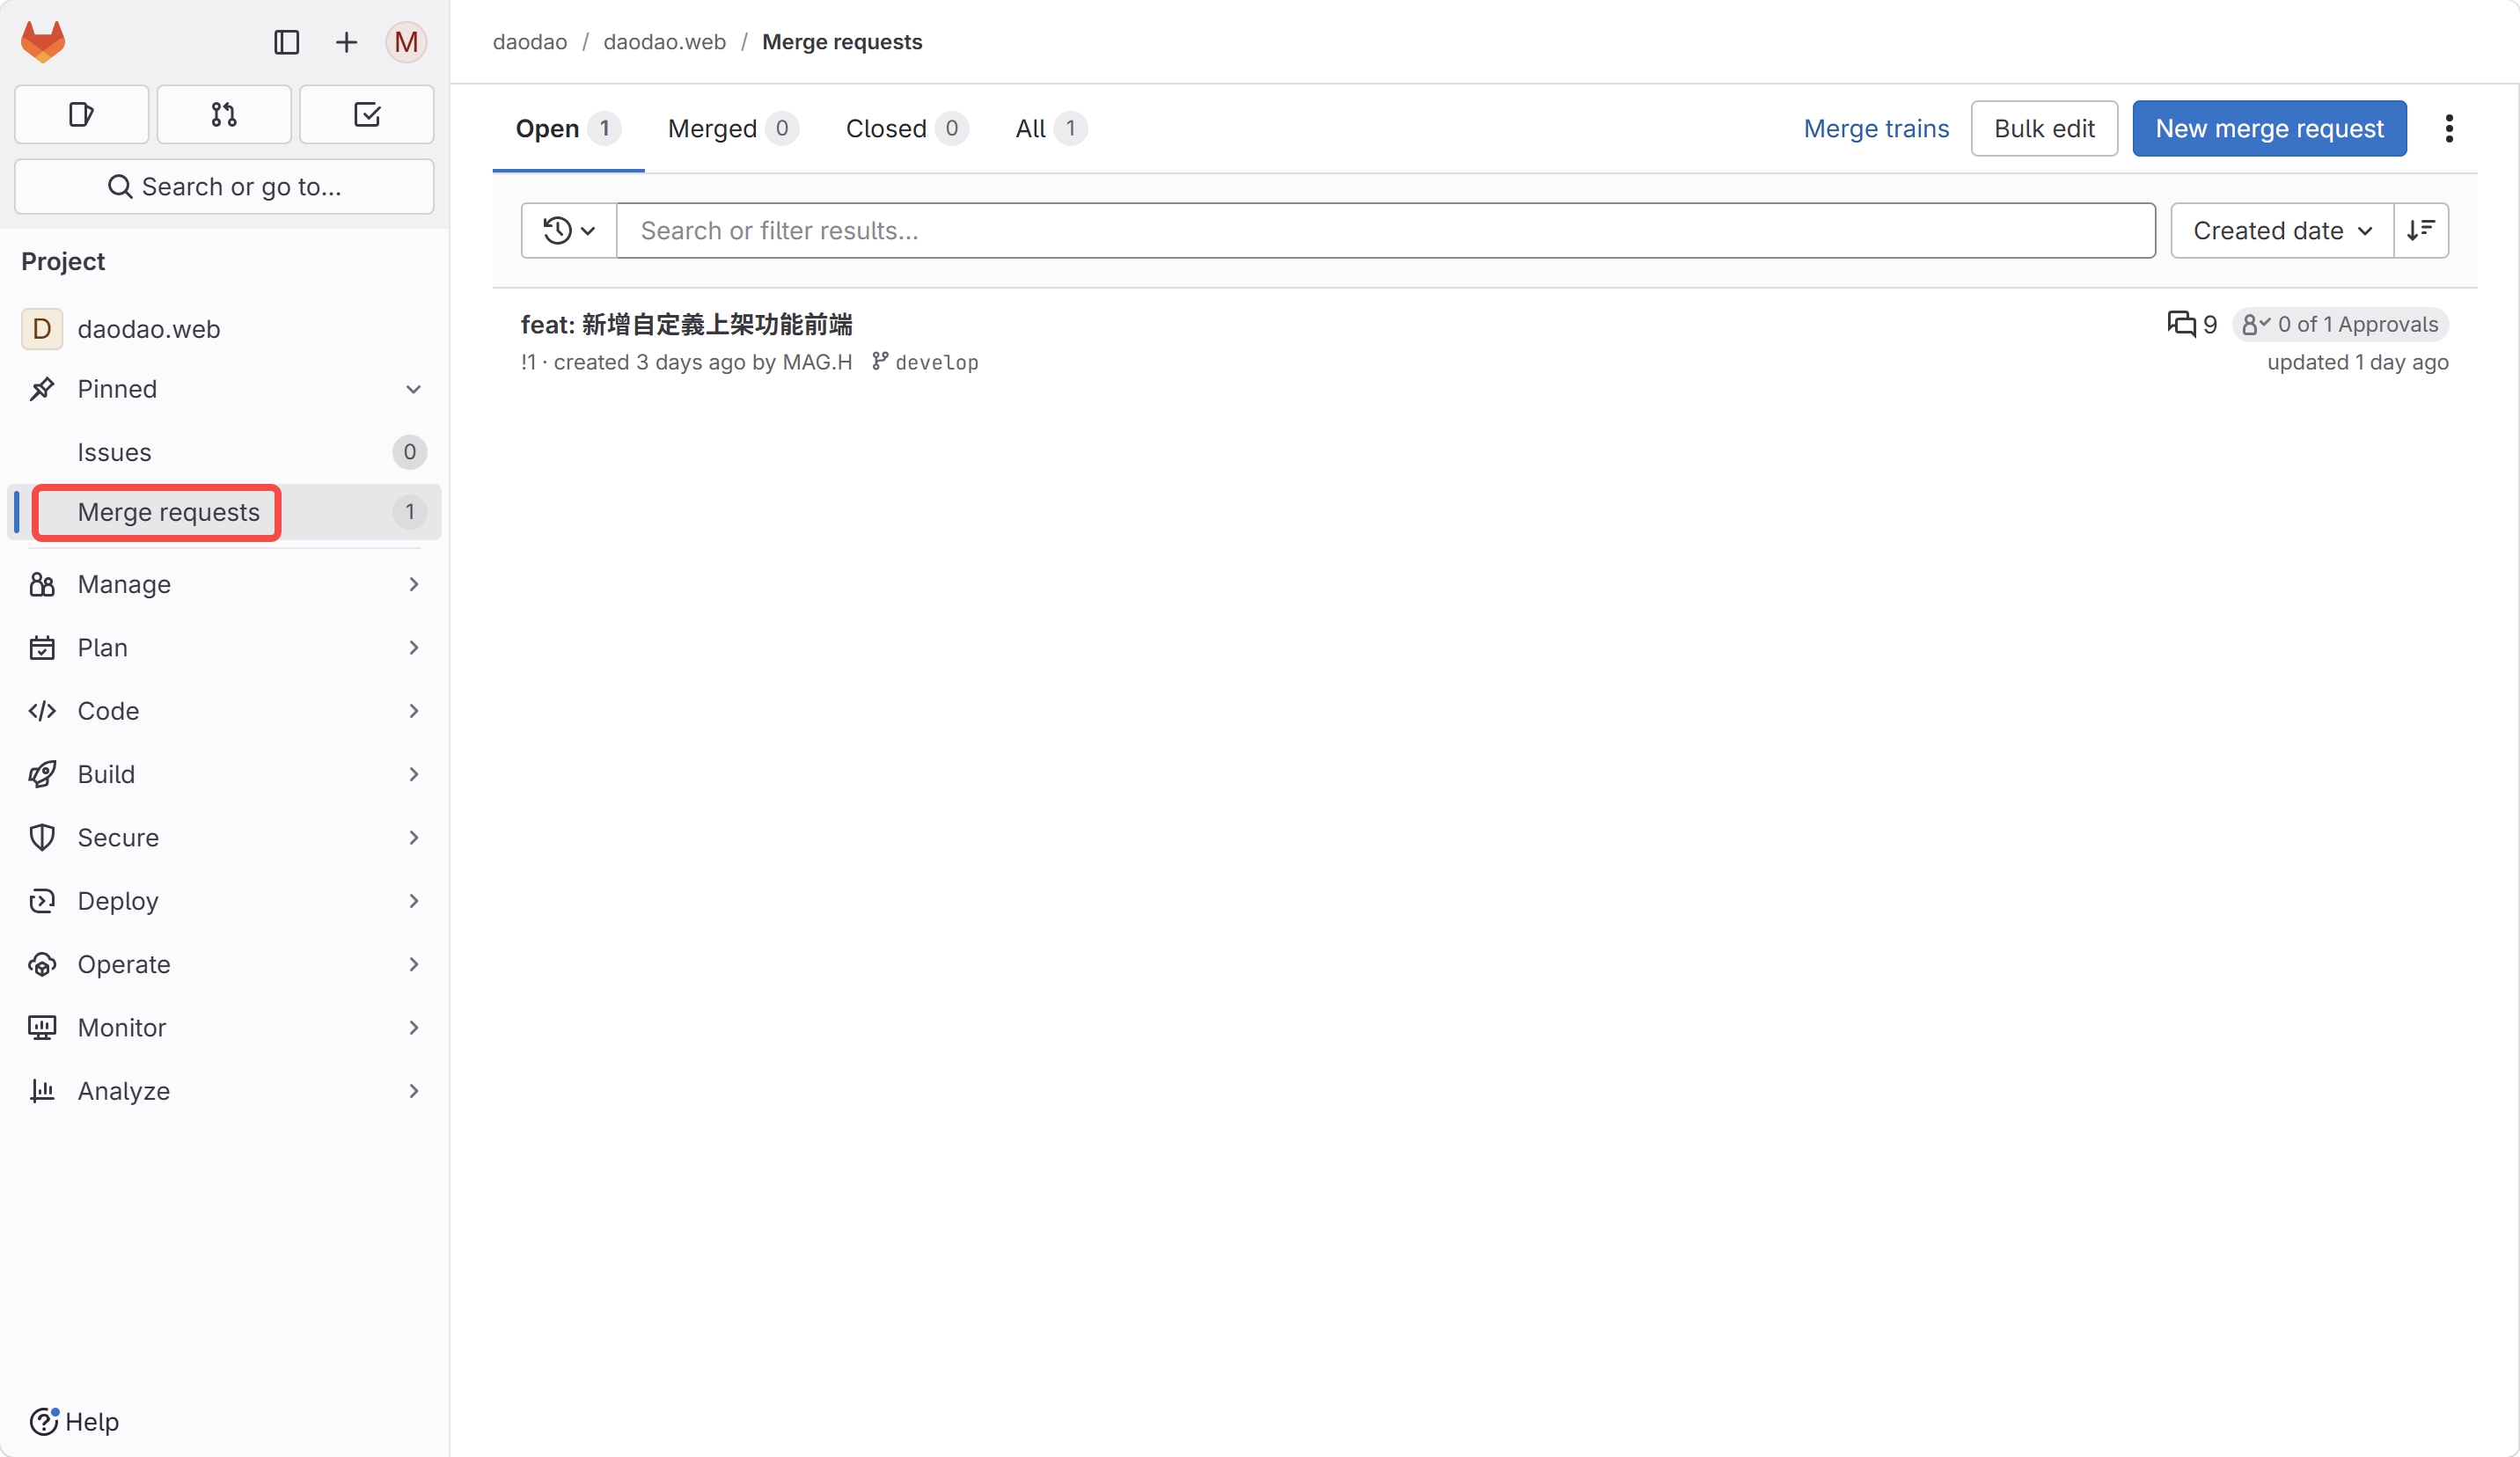Viewport: 2520px width, 1457px height.
Task: Click the Build rocket icon
Action: pos(42,774)
